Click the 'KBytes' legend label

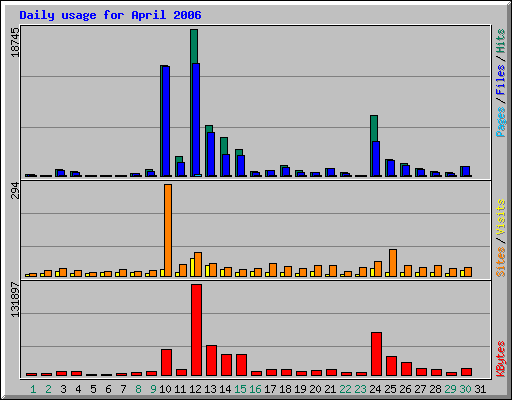pos(501,359)
